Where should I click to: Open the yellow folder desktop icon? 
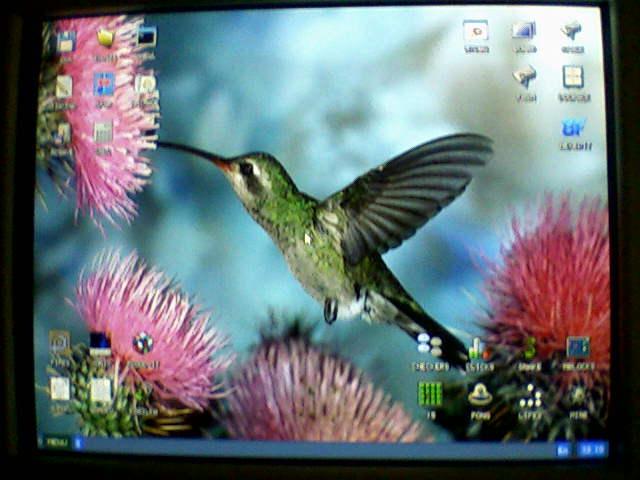click(x=106, y=39)
